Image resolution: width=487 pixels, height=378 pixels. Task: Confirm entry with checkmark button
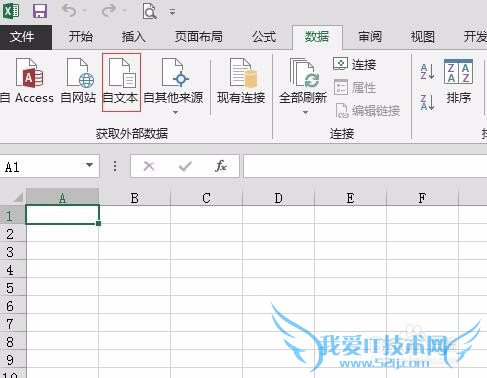[185, 166]
